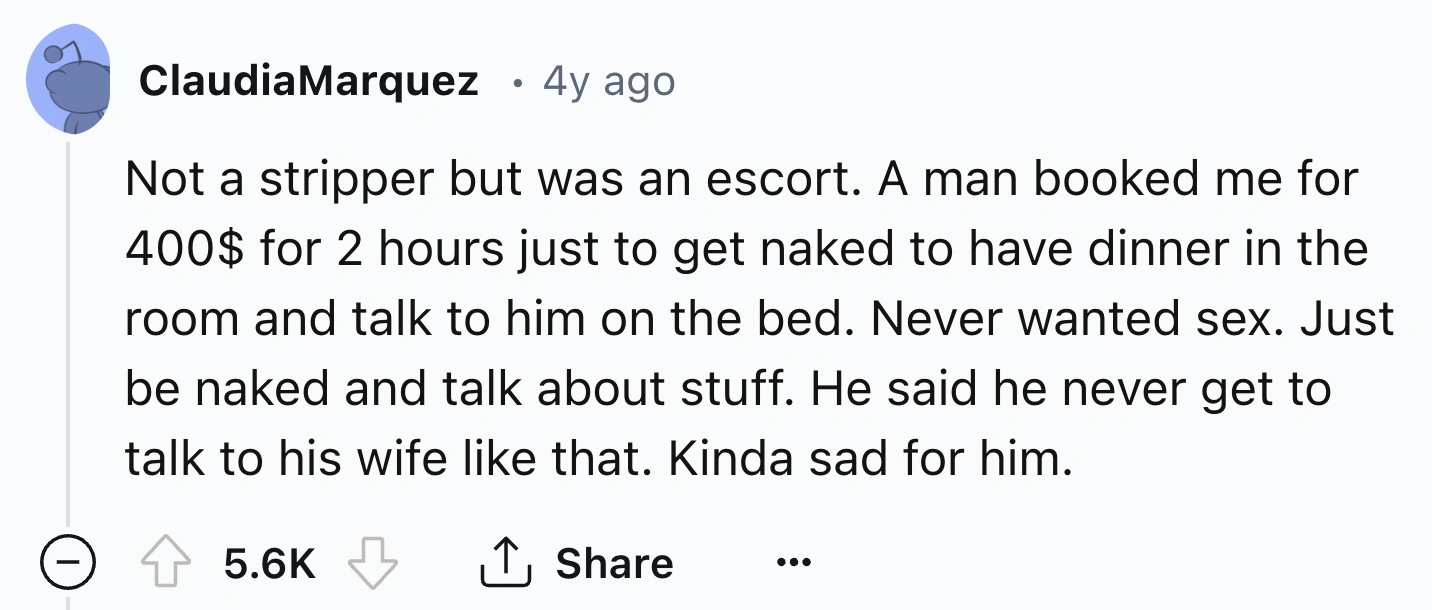The image size is (1432, 610).
Task: Click the username ClaudiaMarquez
Action: pyautogui.click(x=310, y=81)
